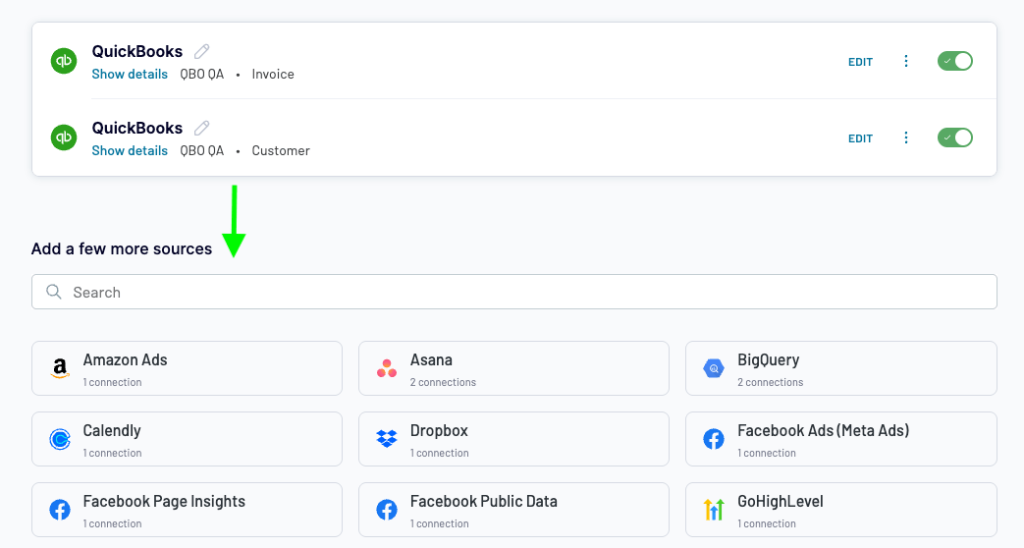The height and width of the screenshot is (548, 1024).
Task: Click the Dropbox logo icon
Action: [387, 439]
